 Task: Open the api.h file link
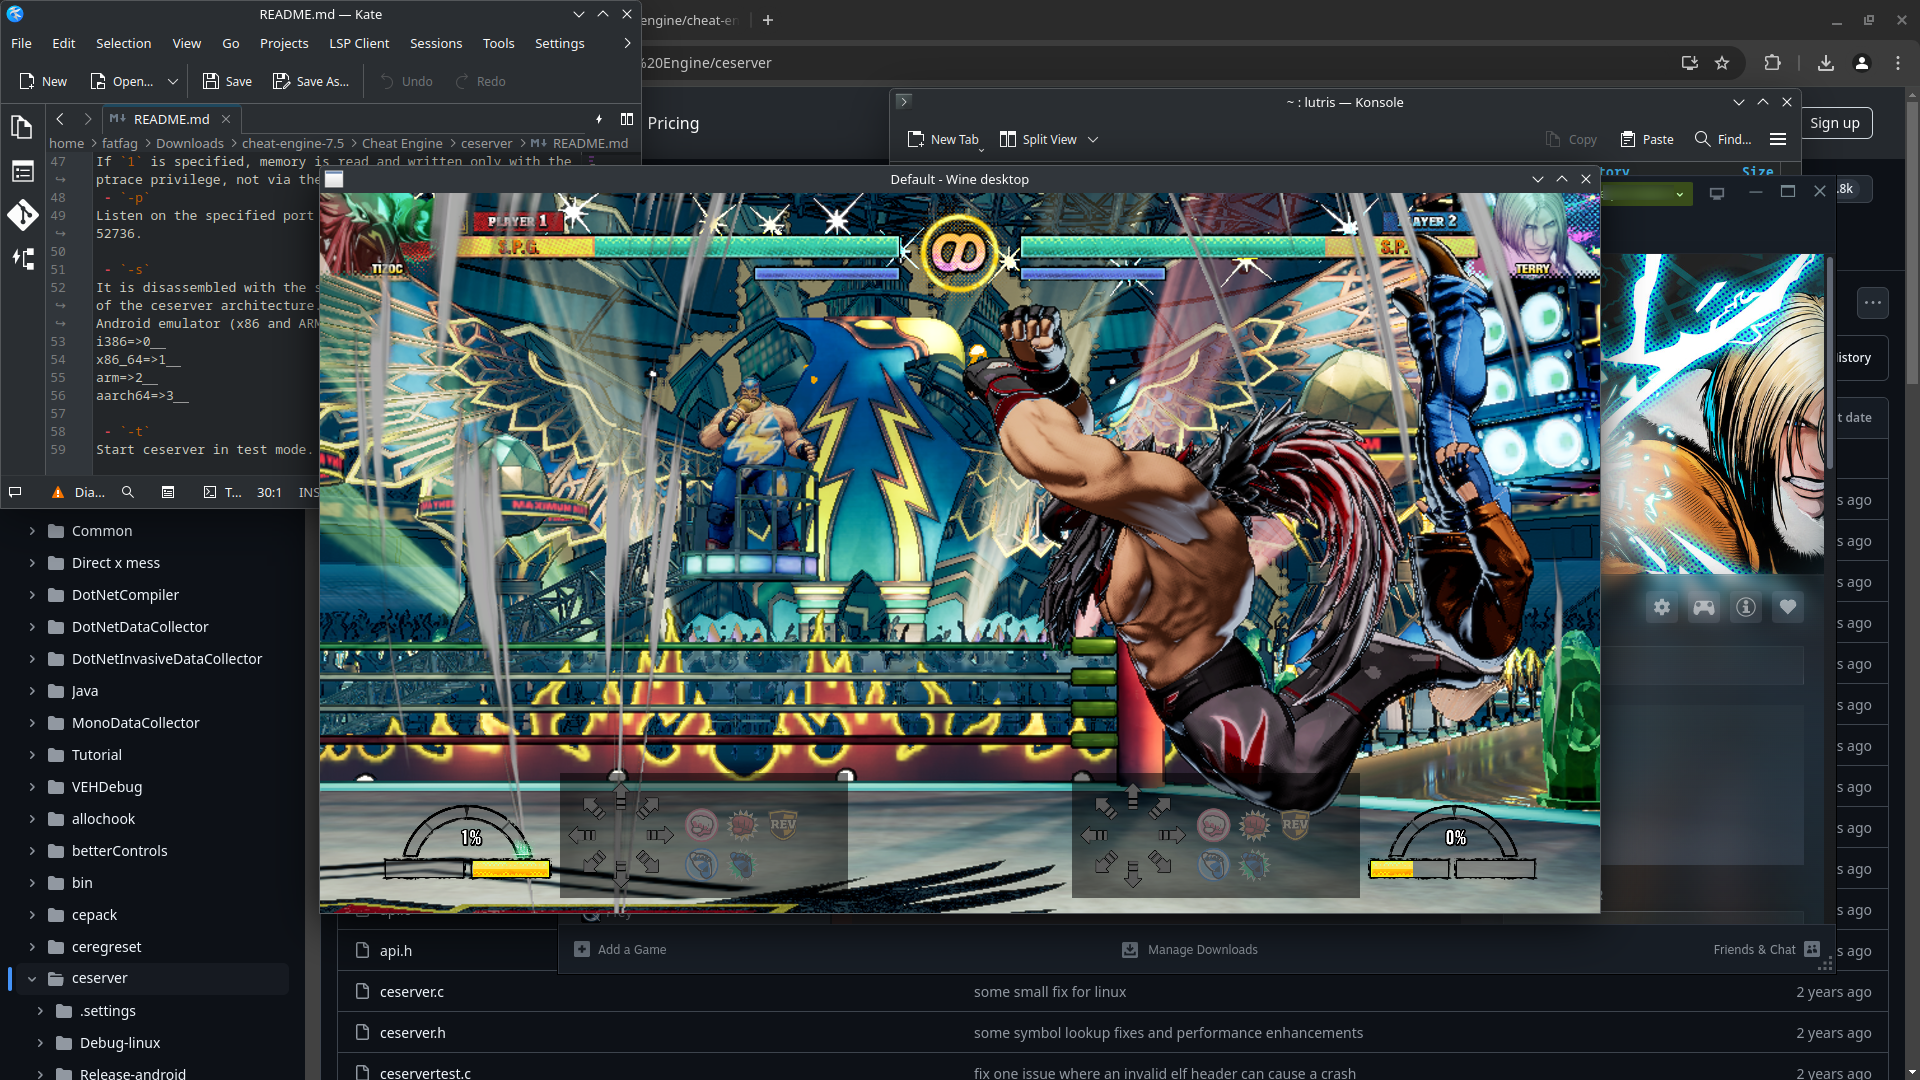pos(396,951)
